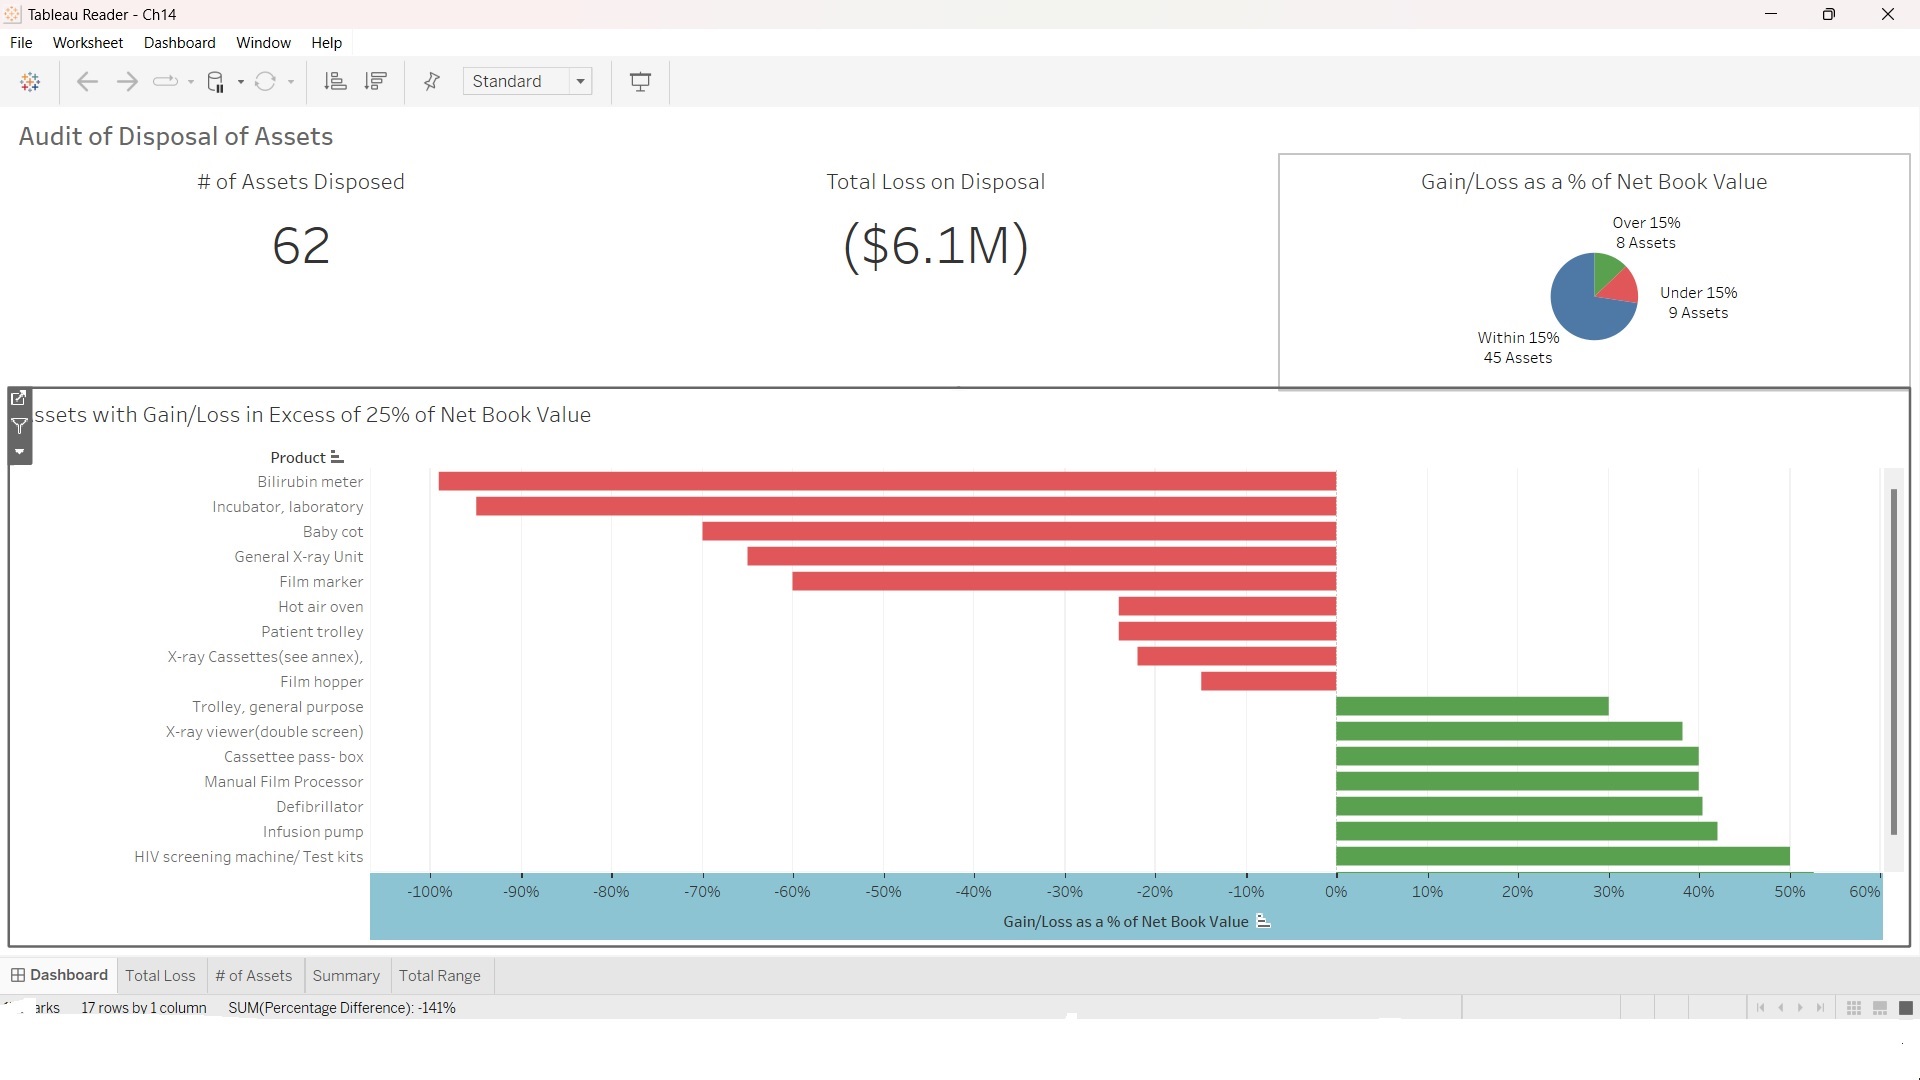This screenshot has width=1920, height=1080.
Task: Click the Tableau logo toolbar icon
Action: pos(30,81)
